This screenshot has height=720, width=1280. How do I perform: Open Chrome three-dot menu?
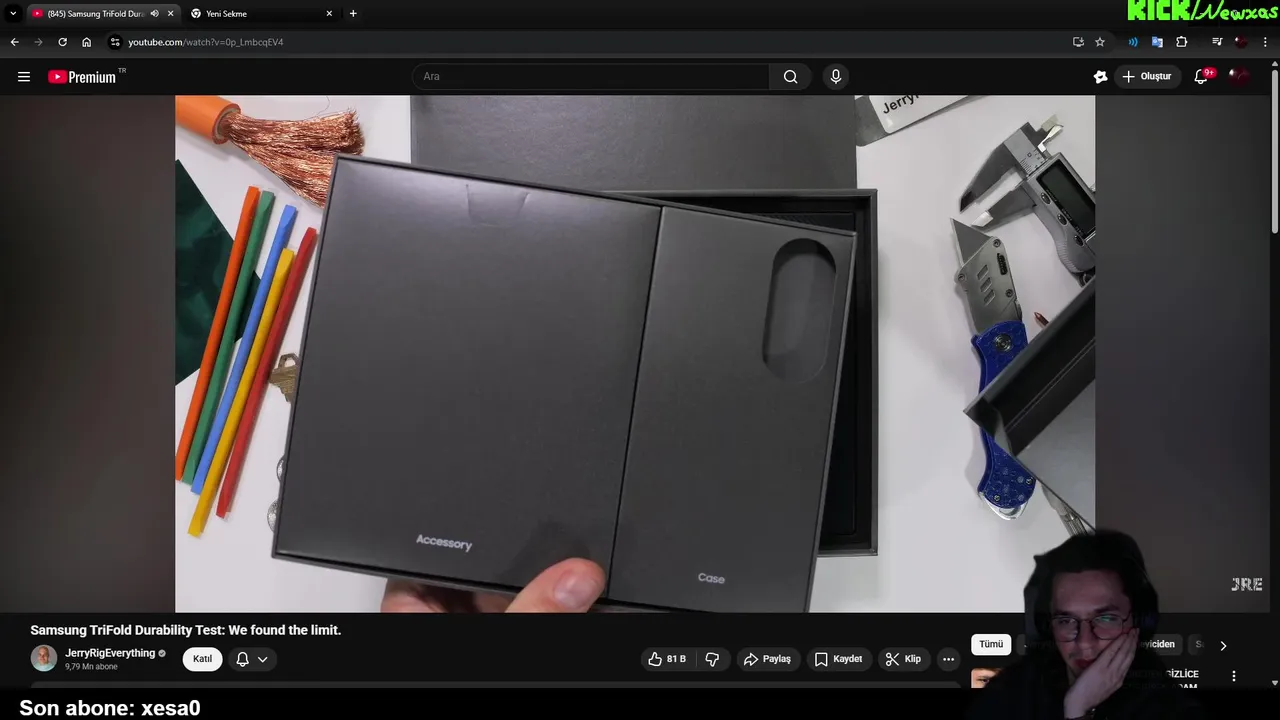[1266, 42]
